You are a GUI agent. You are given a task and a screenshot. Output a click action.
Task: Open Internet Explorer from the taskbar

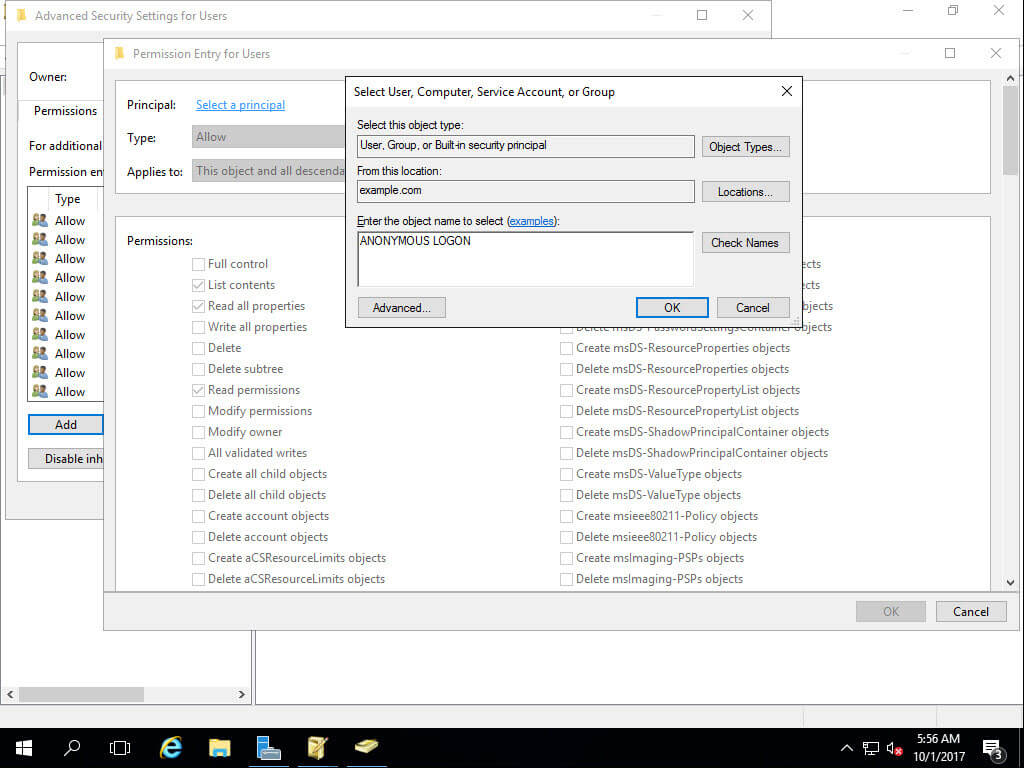[x=170, y=747]
